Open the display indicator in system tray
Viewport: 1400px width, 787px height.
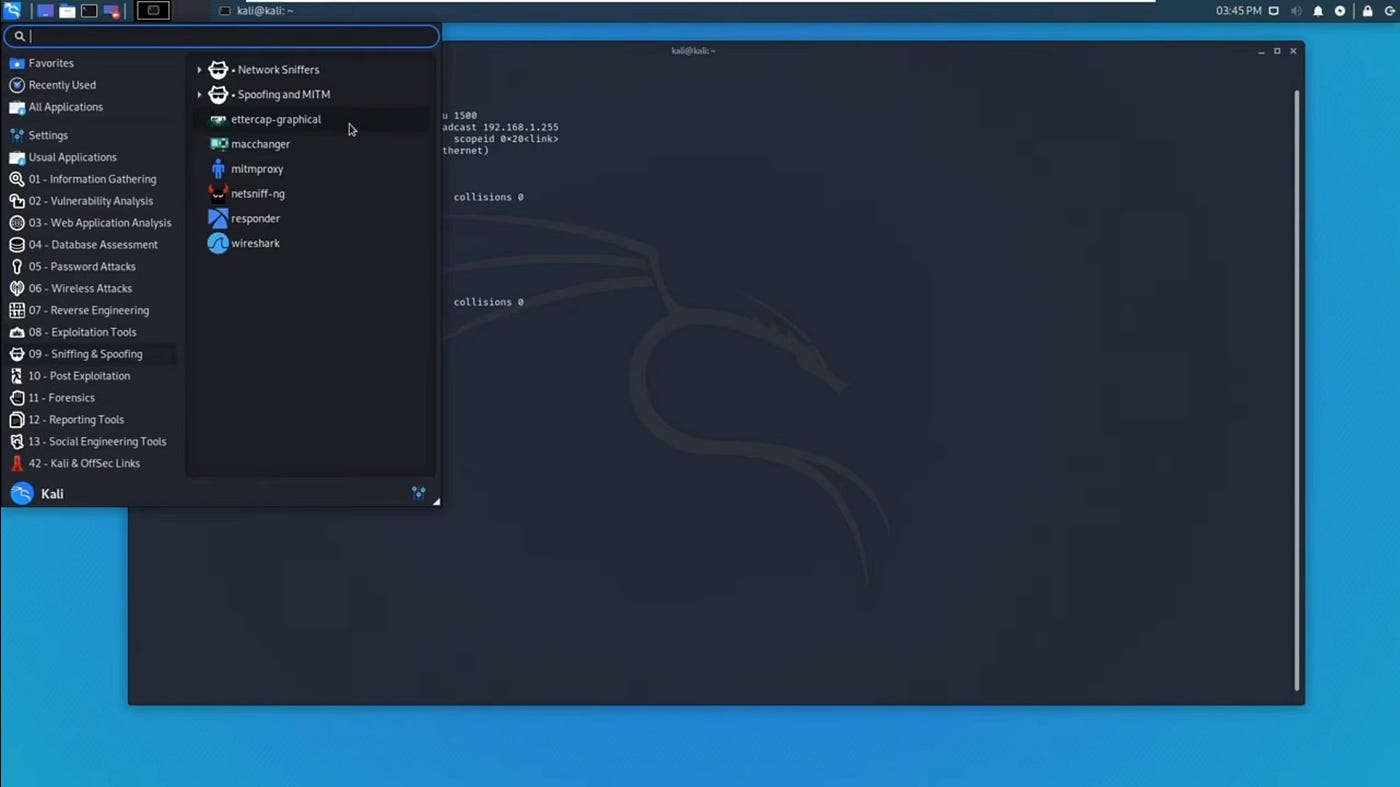point(1273,11)
